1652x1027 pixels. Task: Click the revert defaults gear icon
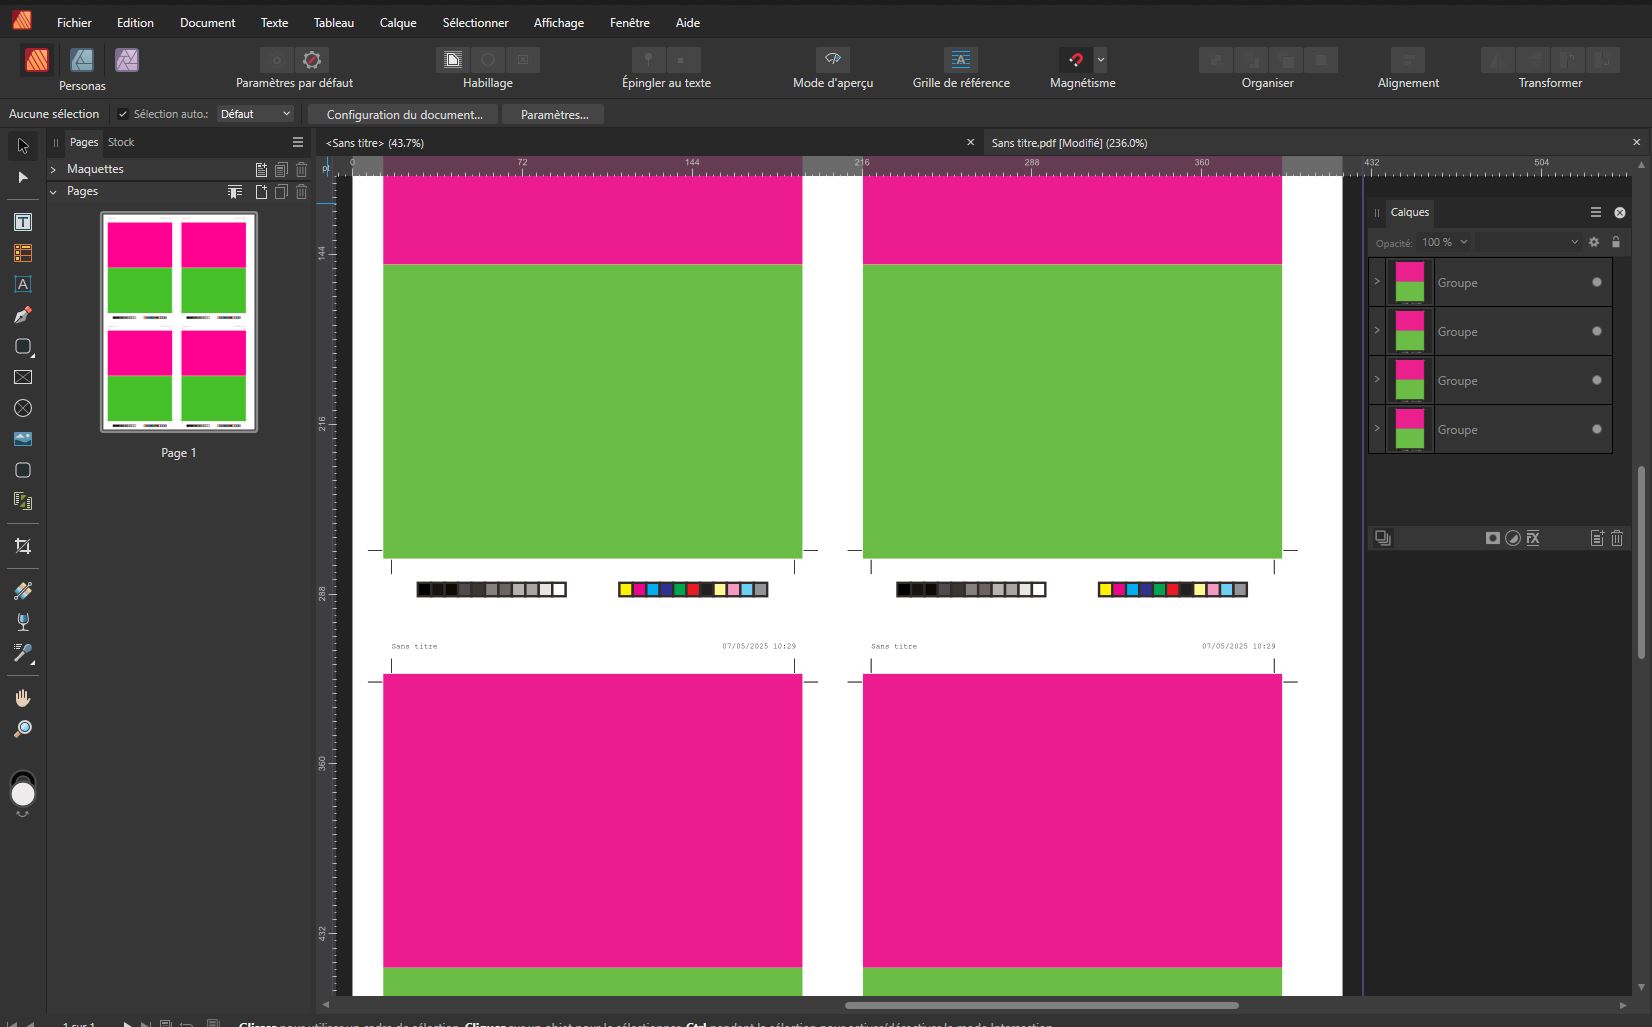312,60
